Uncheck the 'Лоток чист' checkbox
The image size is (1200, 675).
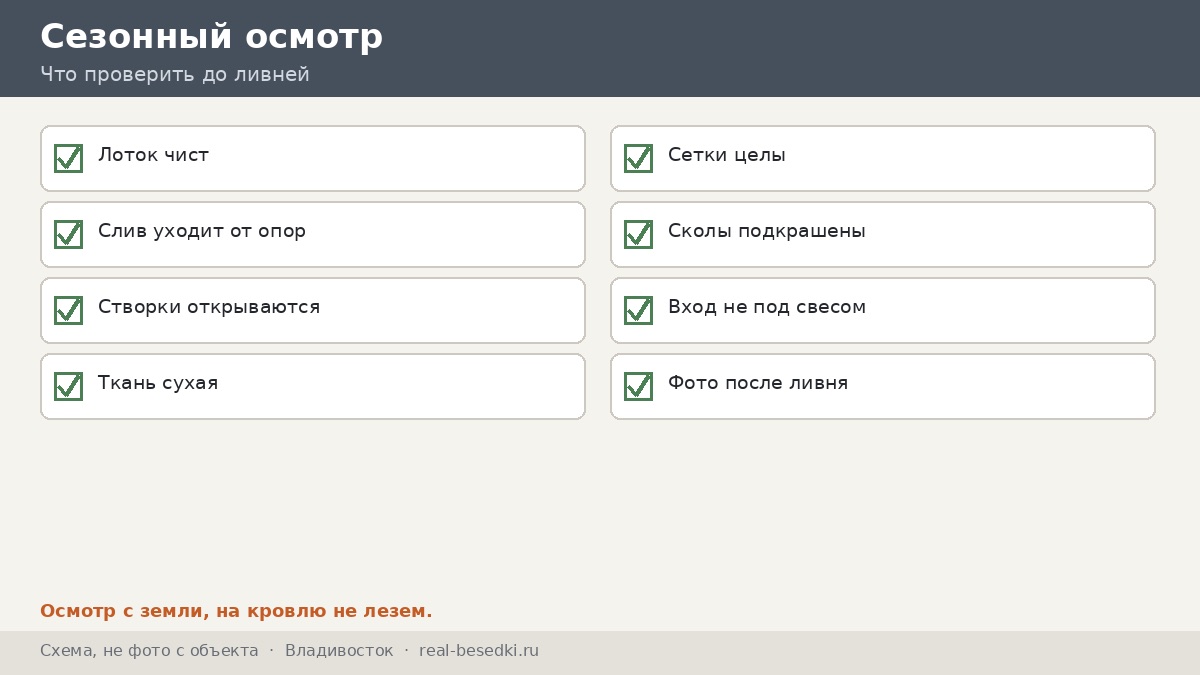click(68, 158)
